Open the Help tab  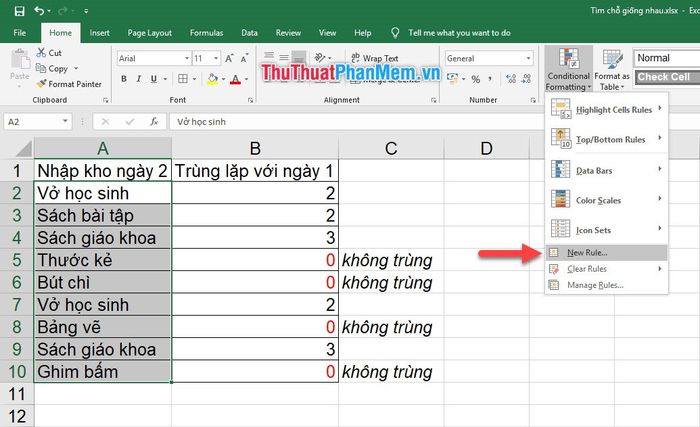point(362,33)
